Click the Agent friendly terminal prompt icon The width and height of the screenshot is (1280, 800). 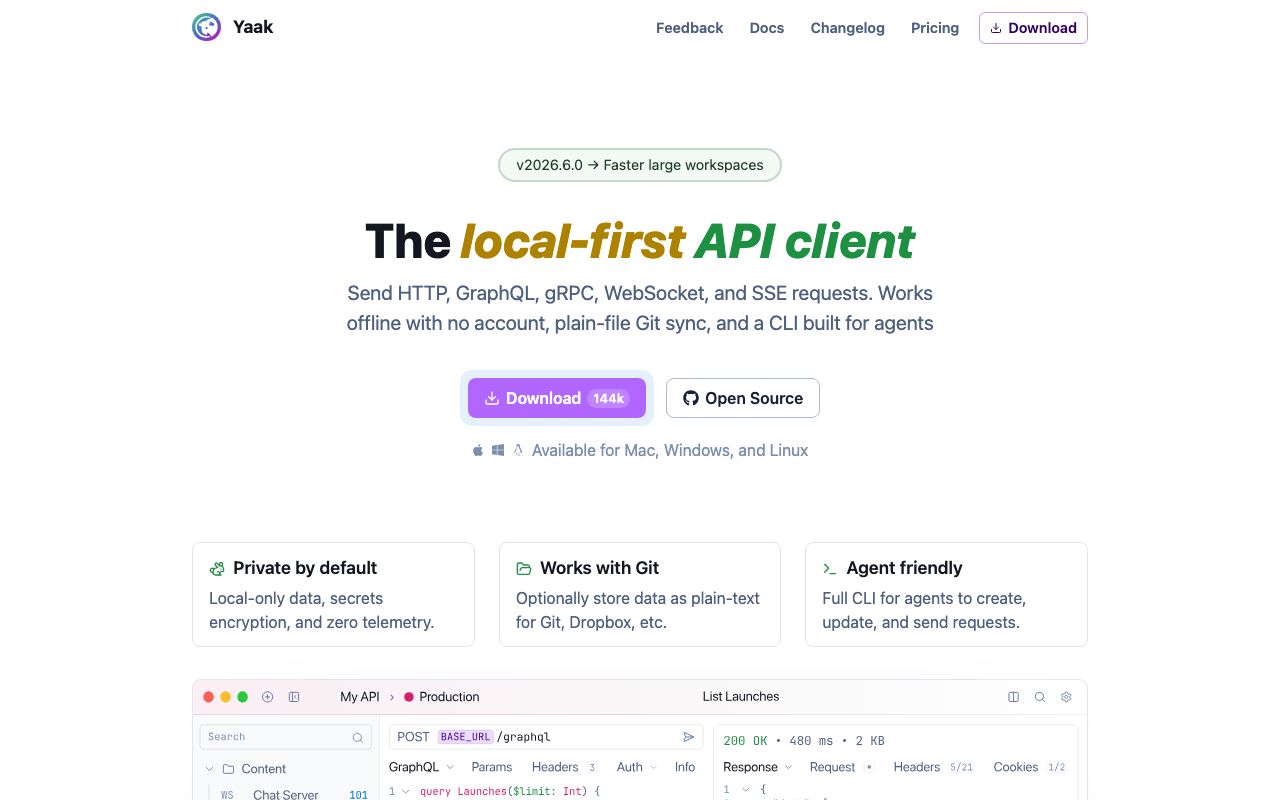(x=830, y=568)
